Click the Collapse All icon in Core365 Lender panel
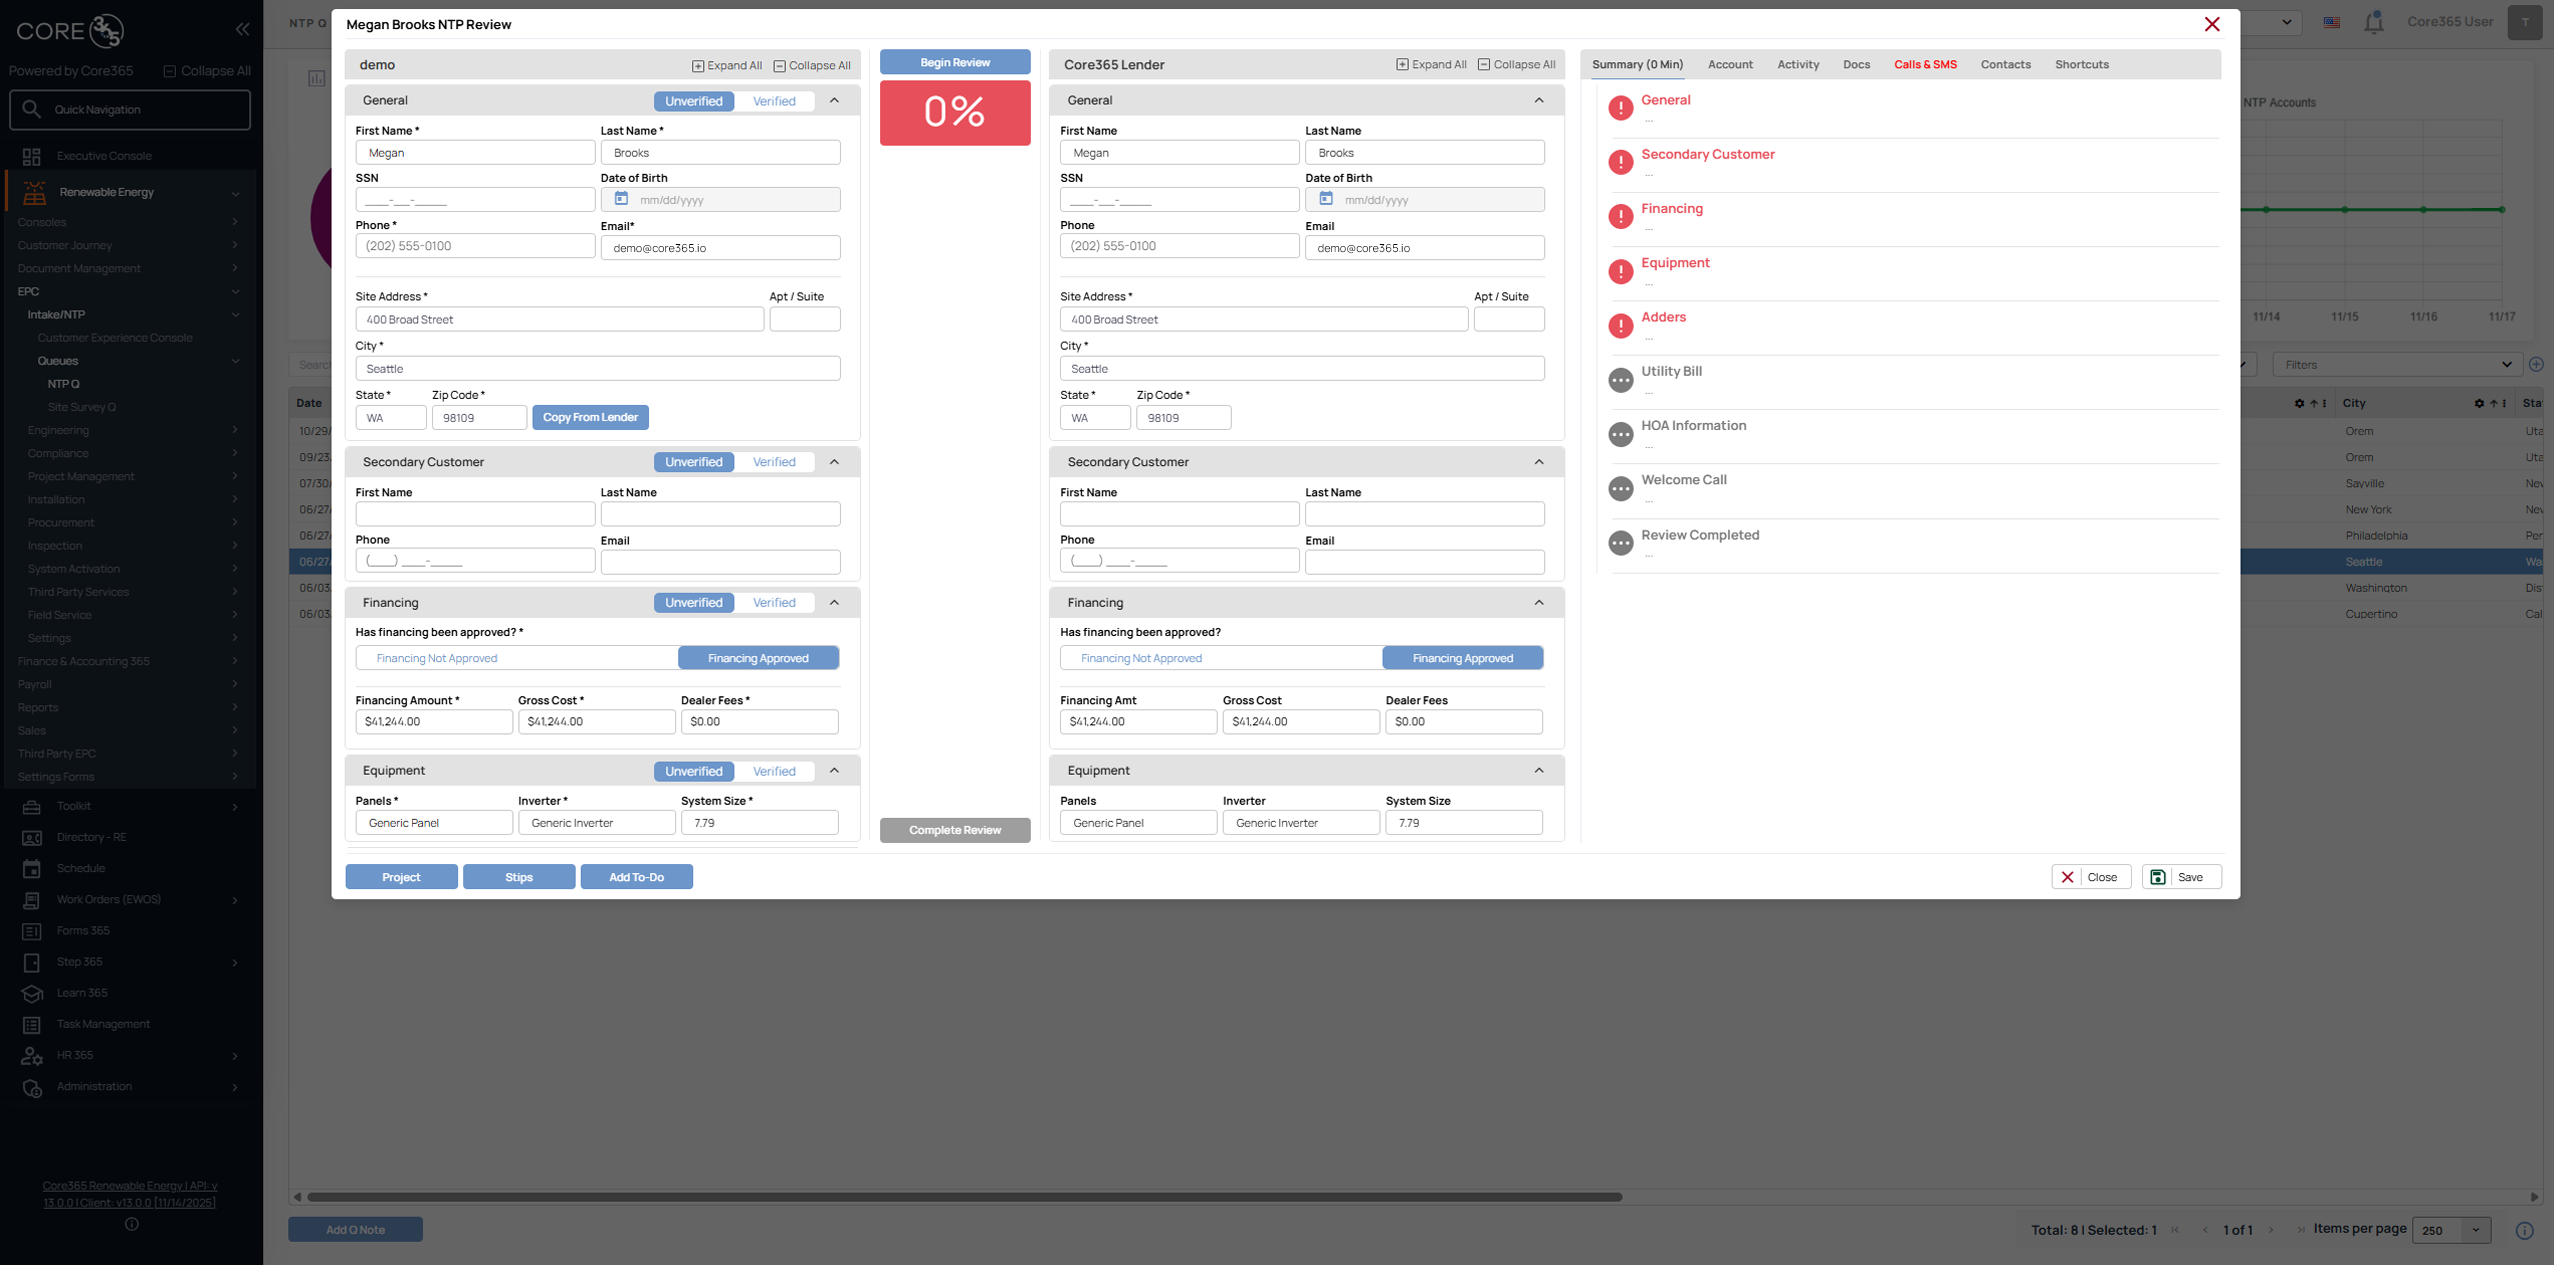Viewport: 2554px width, 1265px height. click(x=1483, y=65)
